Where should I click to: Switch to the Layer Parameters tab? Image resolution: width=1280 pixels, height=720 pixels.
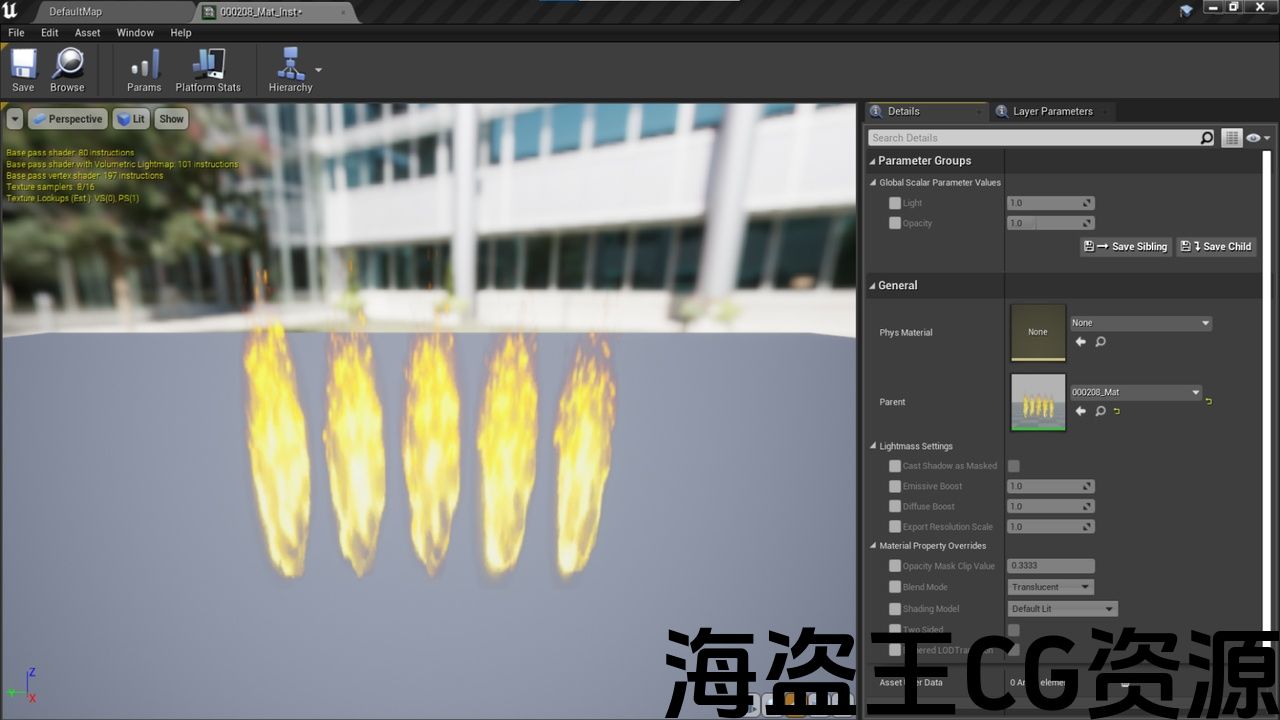1052,111
